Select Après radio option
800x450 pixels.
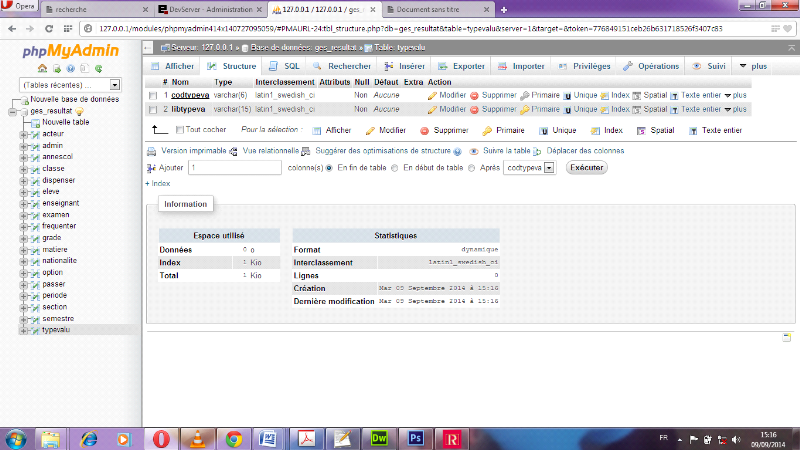pos(471,168)
